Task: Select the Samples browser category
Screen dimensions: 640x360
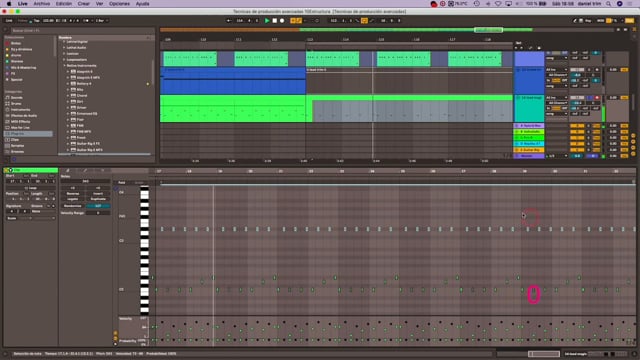Action: coord(17,146)
